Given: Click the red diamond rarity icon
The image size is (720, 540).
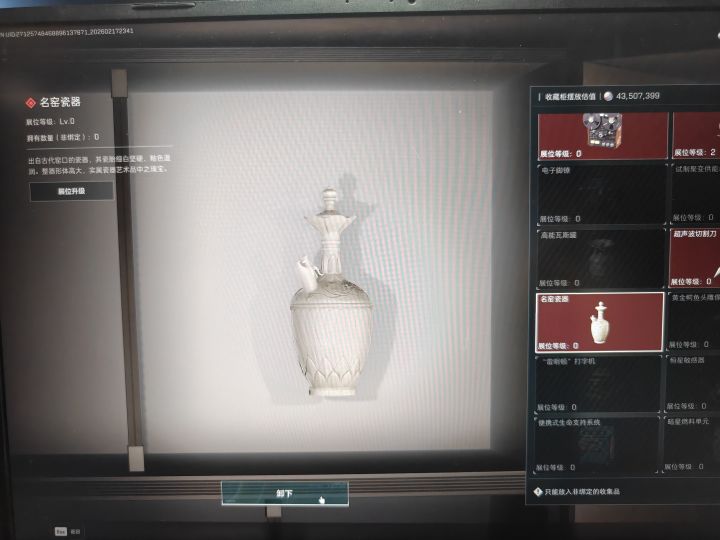Looking at the screenshot, I should coord(30,103).
